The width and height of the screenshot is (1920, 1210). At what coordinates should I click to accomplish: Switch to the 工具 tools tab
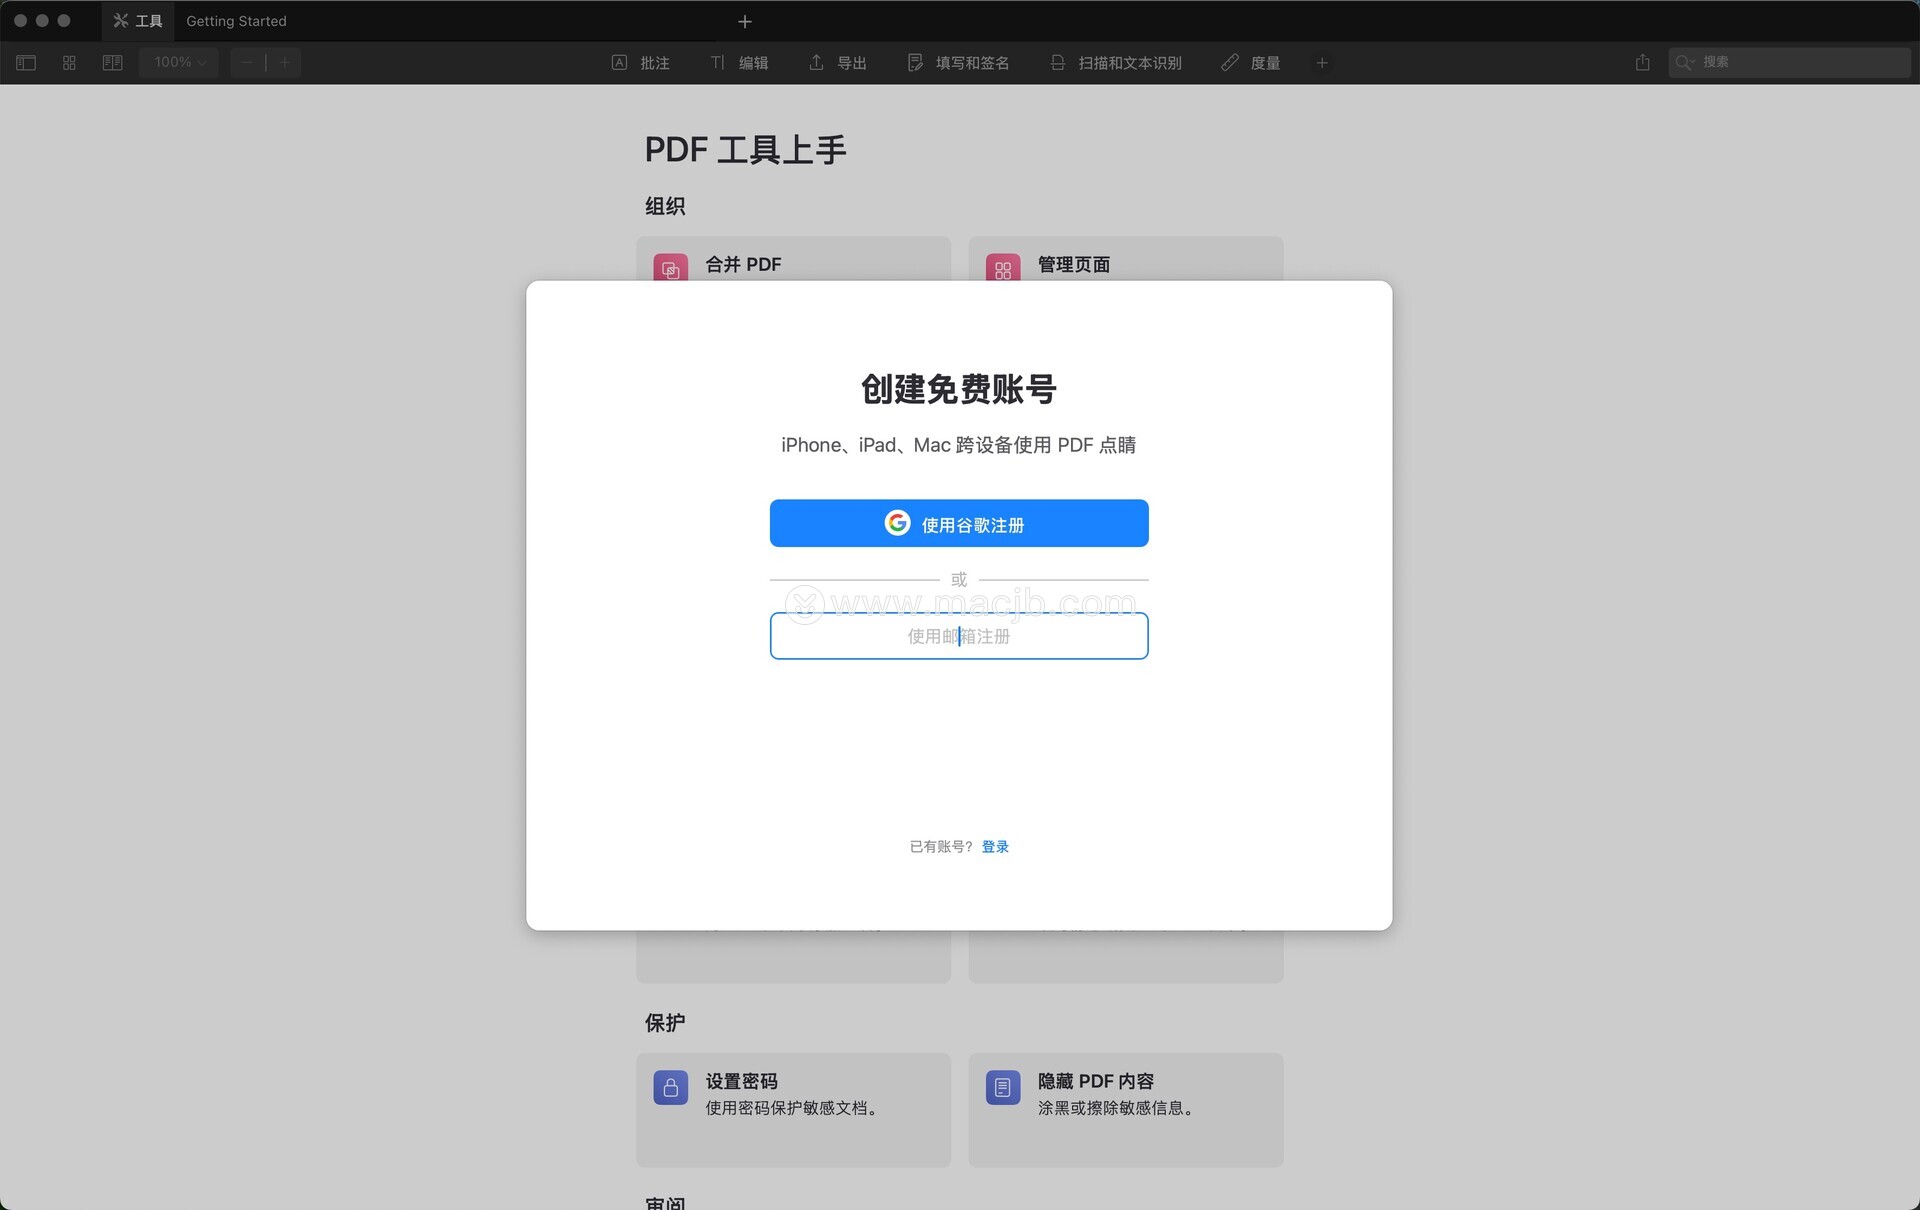pos(138,21)
